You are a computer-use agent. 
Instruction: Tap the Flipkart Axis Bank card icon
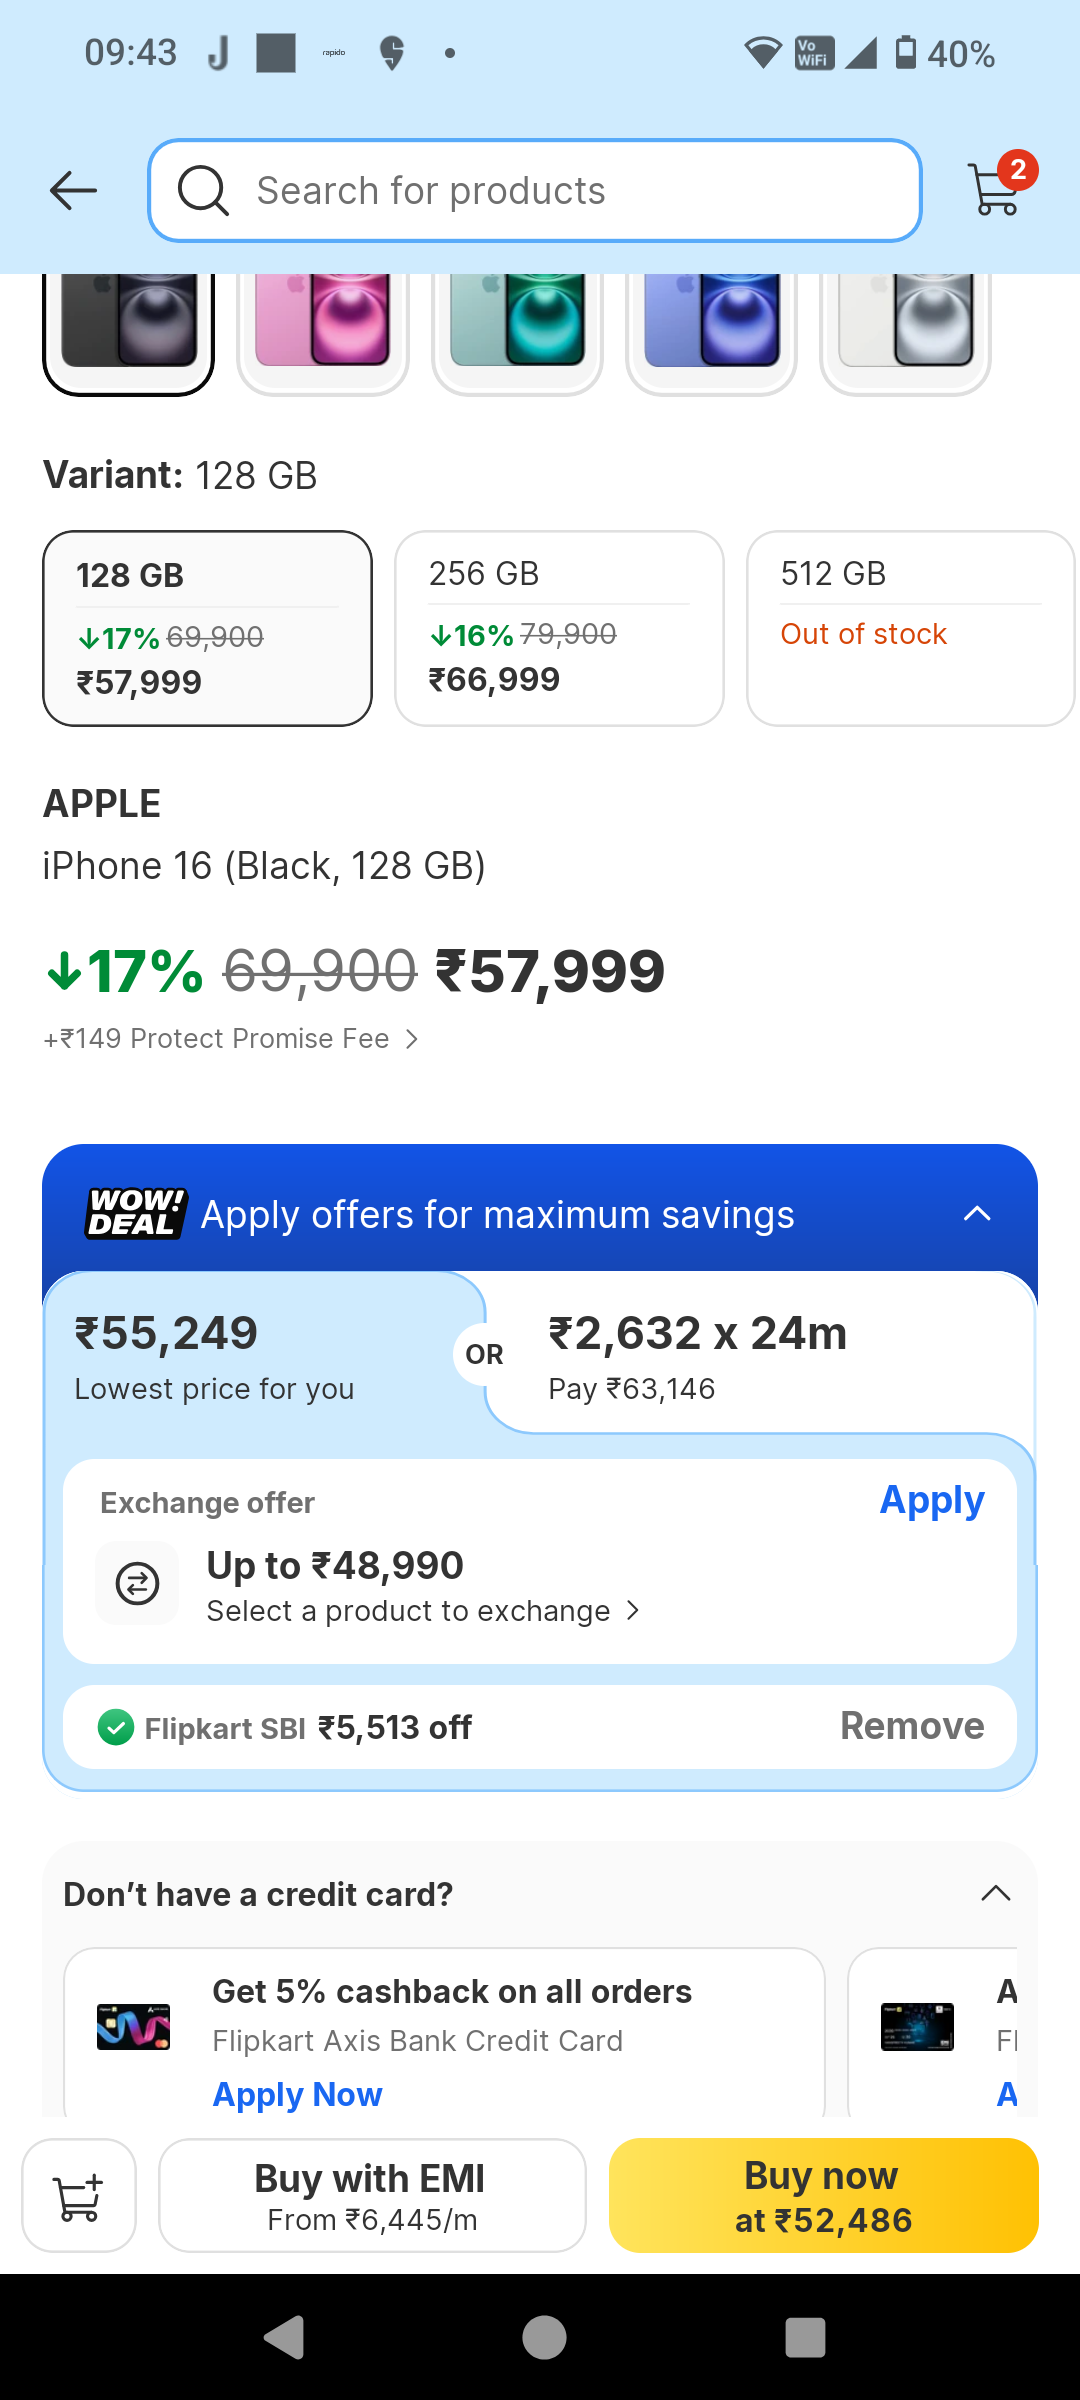pos(133,2027)
